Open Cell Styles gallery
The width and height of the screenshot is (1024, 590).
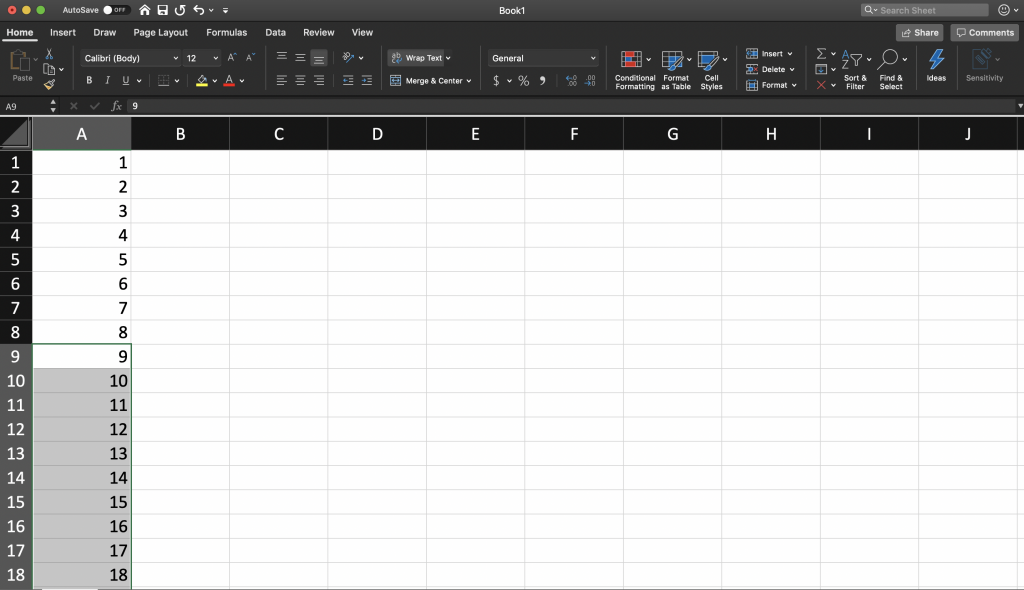[711, 69]
